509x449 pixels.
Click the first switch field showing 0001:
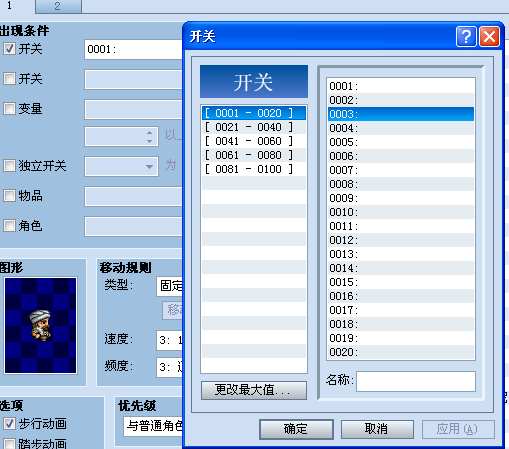(x=133, y=49)
